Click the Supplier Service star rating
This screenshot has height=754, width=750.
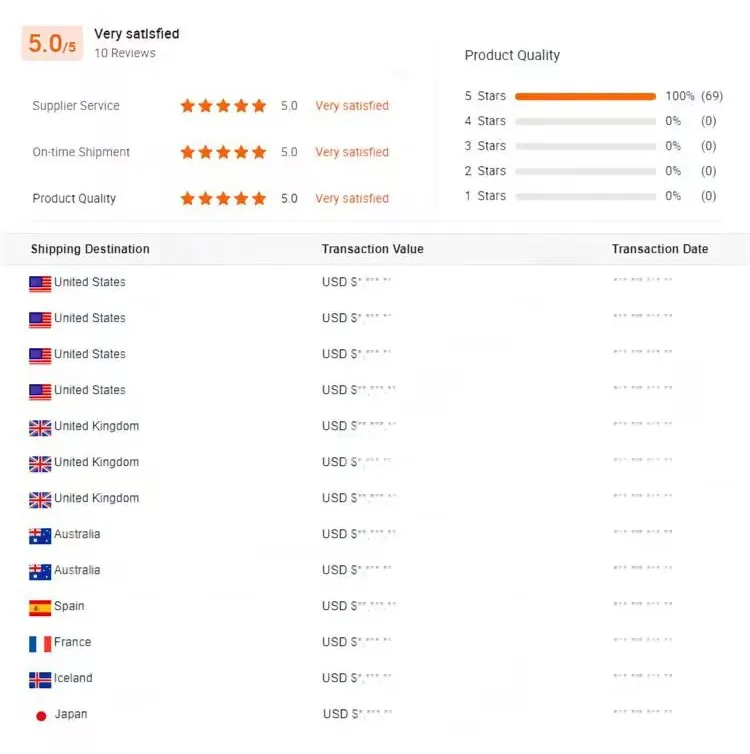click(x=223, y=106)
